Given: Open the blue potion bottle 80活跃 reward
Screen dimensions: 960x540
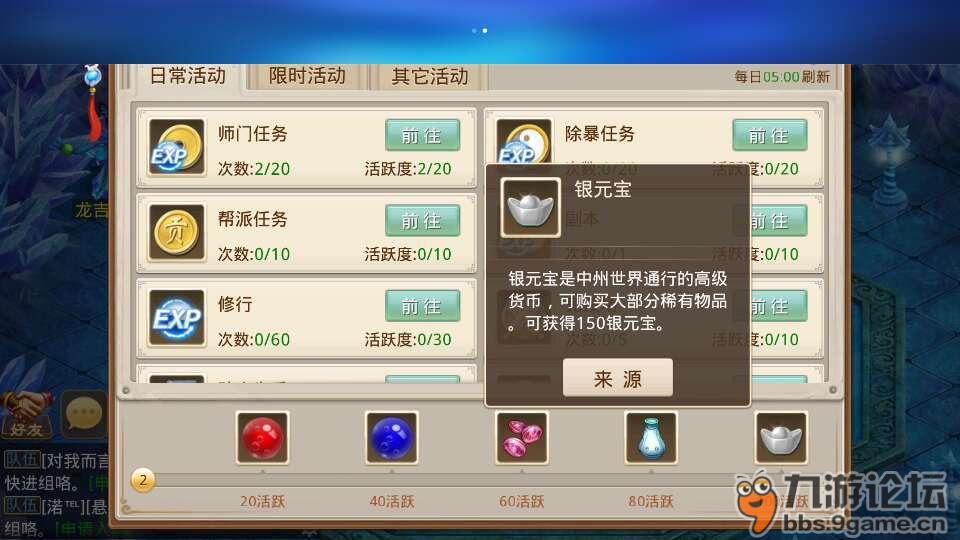Looking at the screenshot, I should (651, 438).
